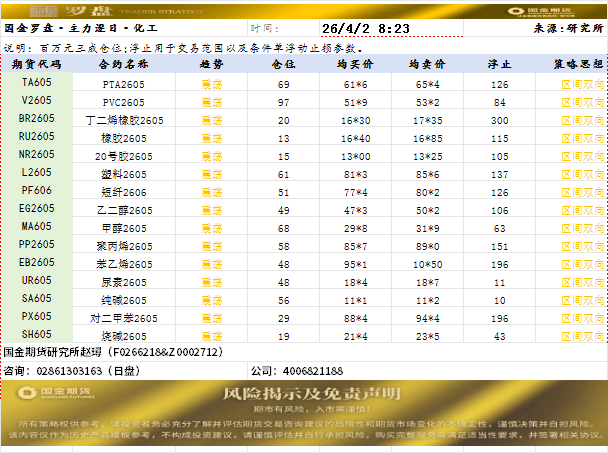Click contract name PTA2605

point(124,85)
